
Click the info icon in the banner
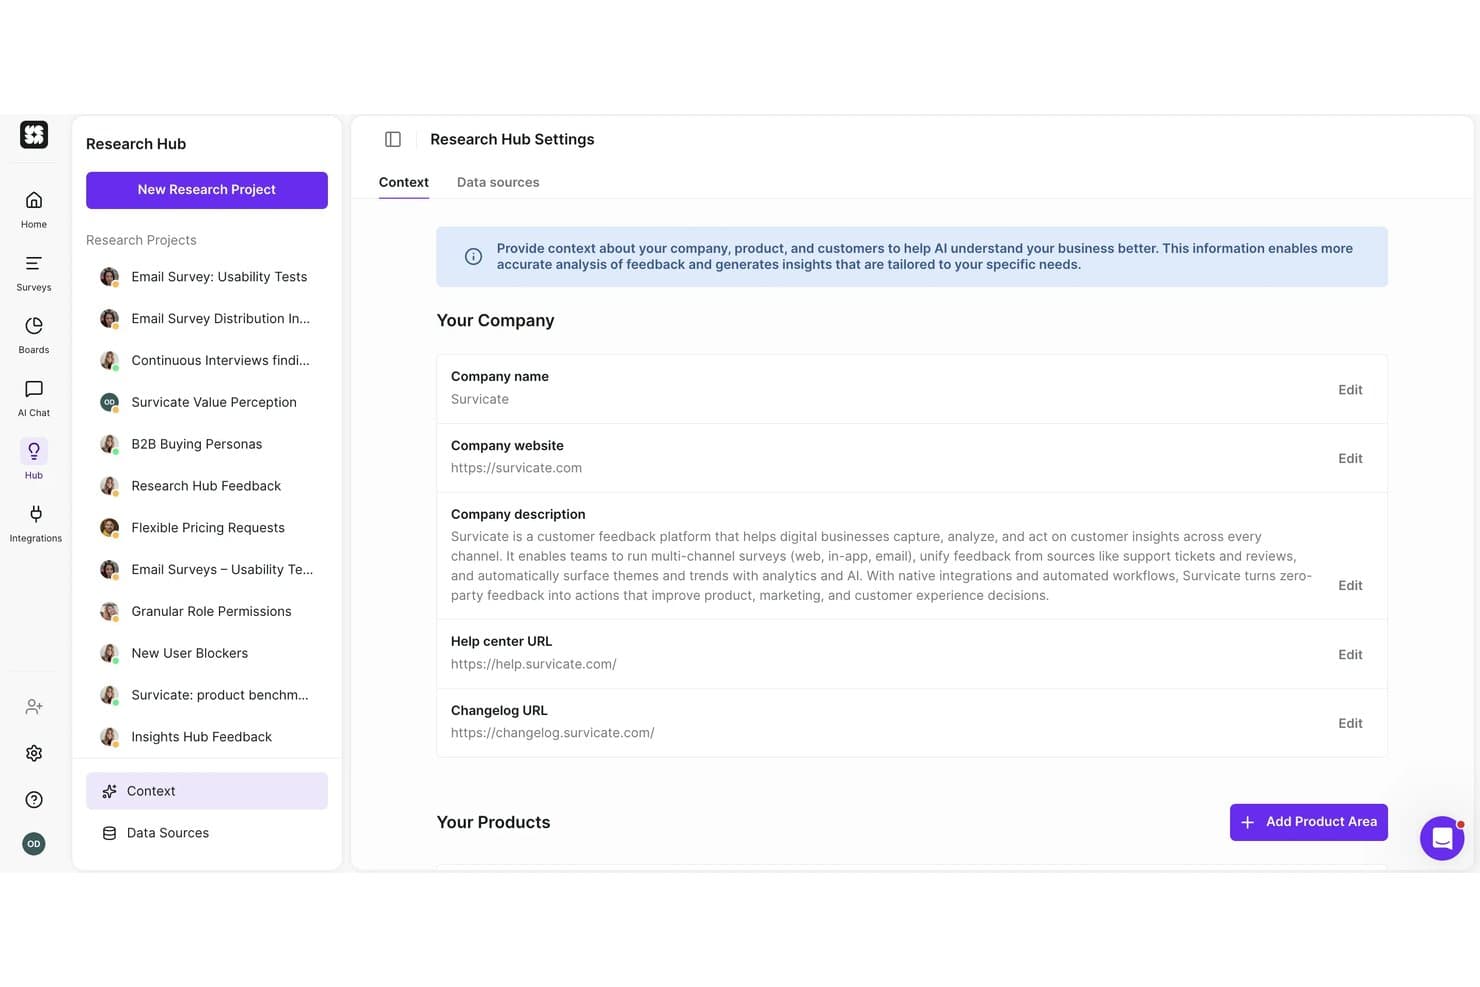[474, 257]
